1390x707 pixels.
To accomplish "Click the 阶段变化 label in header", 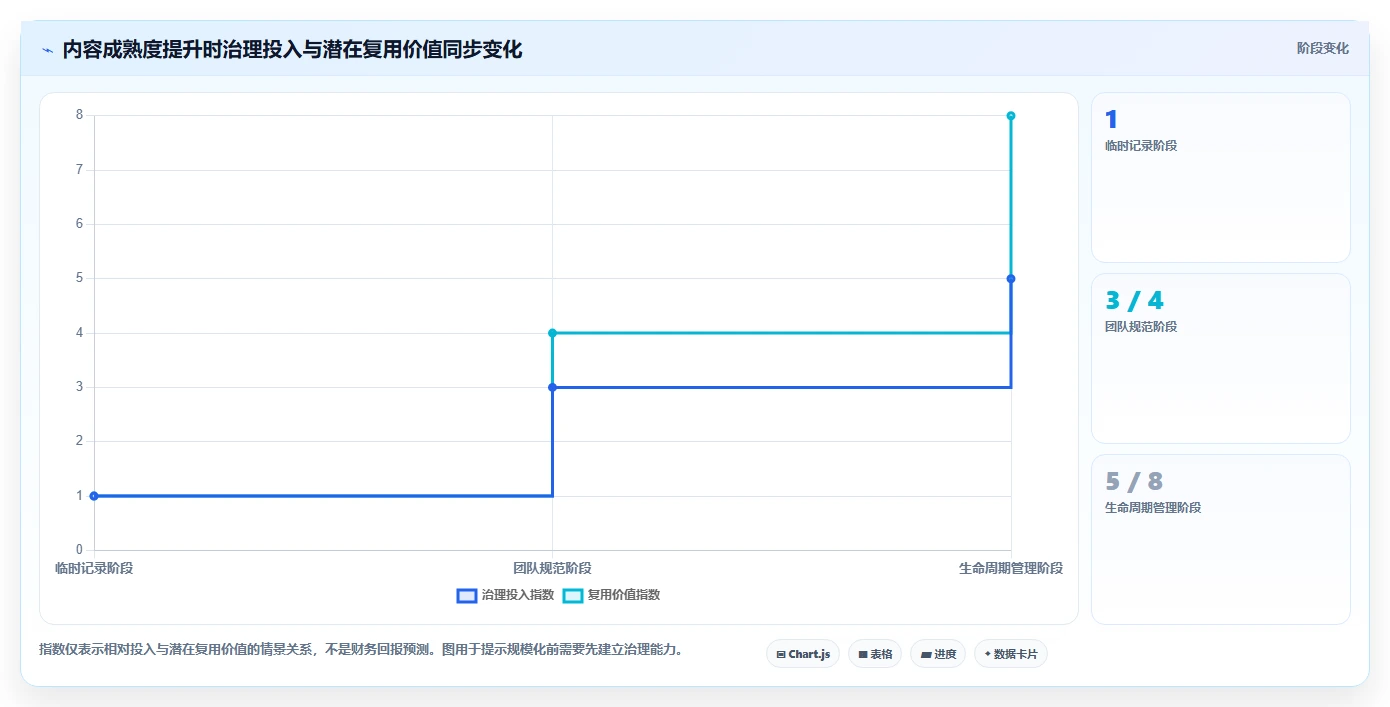I will coord(1322,48).
